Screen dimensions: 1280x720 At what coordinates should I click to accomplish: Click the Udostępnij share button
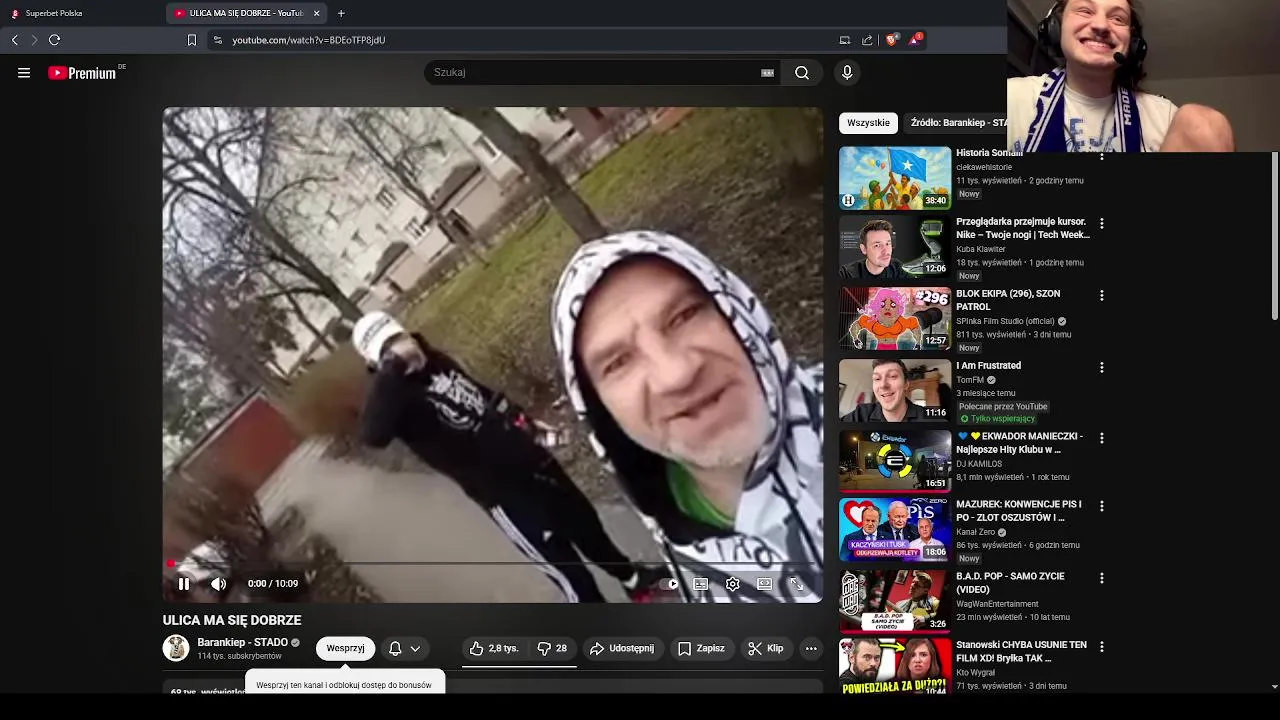pos(622,649)
